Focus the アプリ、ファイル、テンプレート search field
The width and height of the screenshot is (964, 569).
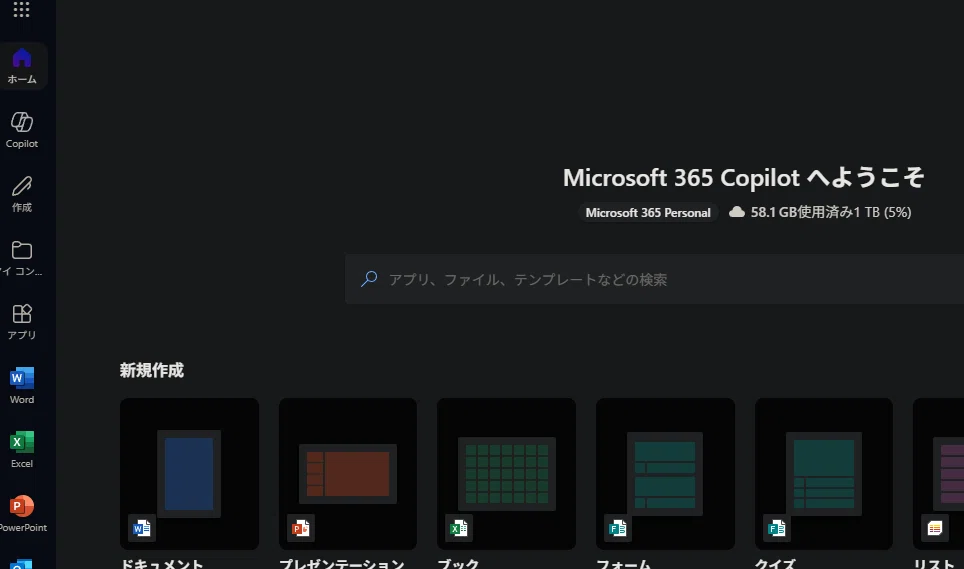(654, 279)
